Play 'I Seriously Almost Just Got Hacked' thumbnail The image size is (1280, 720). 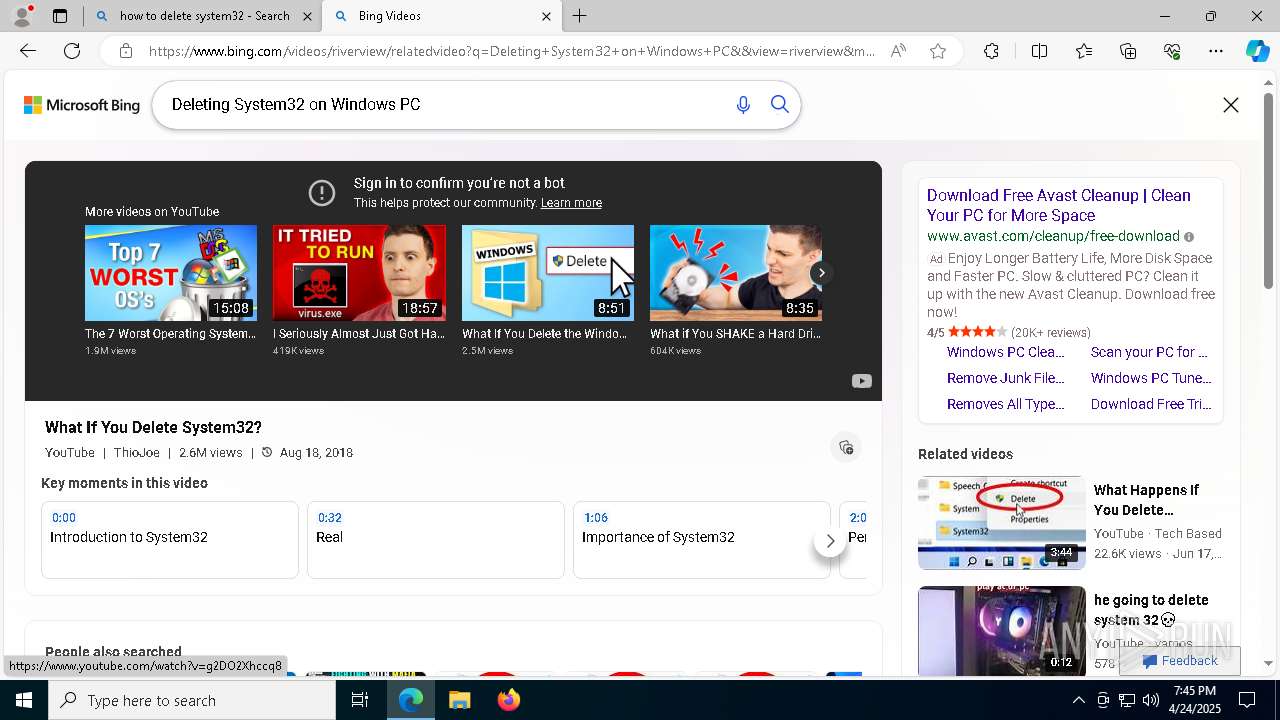359,273
